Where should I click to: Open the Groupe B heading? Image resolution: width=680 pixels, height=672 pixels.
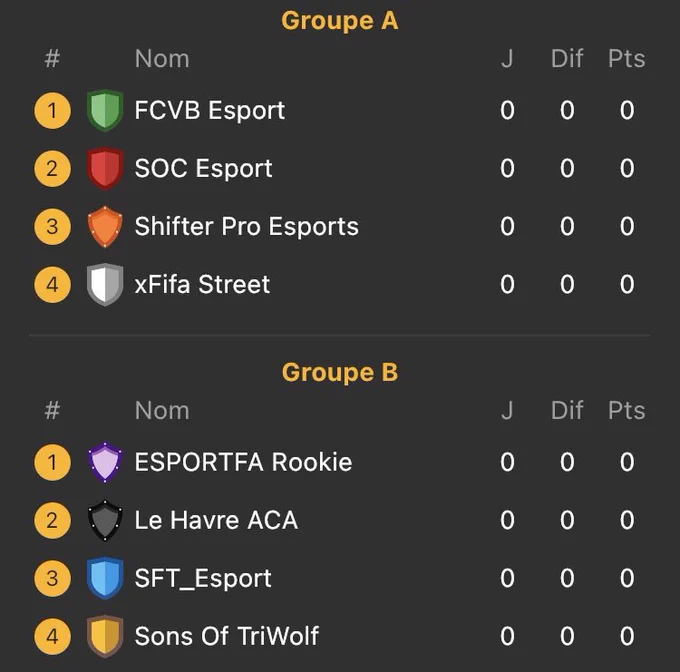coord(340,372)
